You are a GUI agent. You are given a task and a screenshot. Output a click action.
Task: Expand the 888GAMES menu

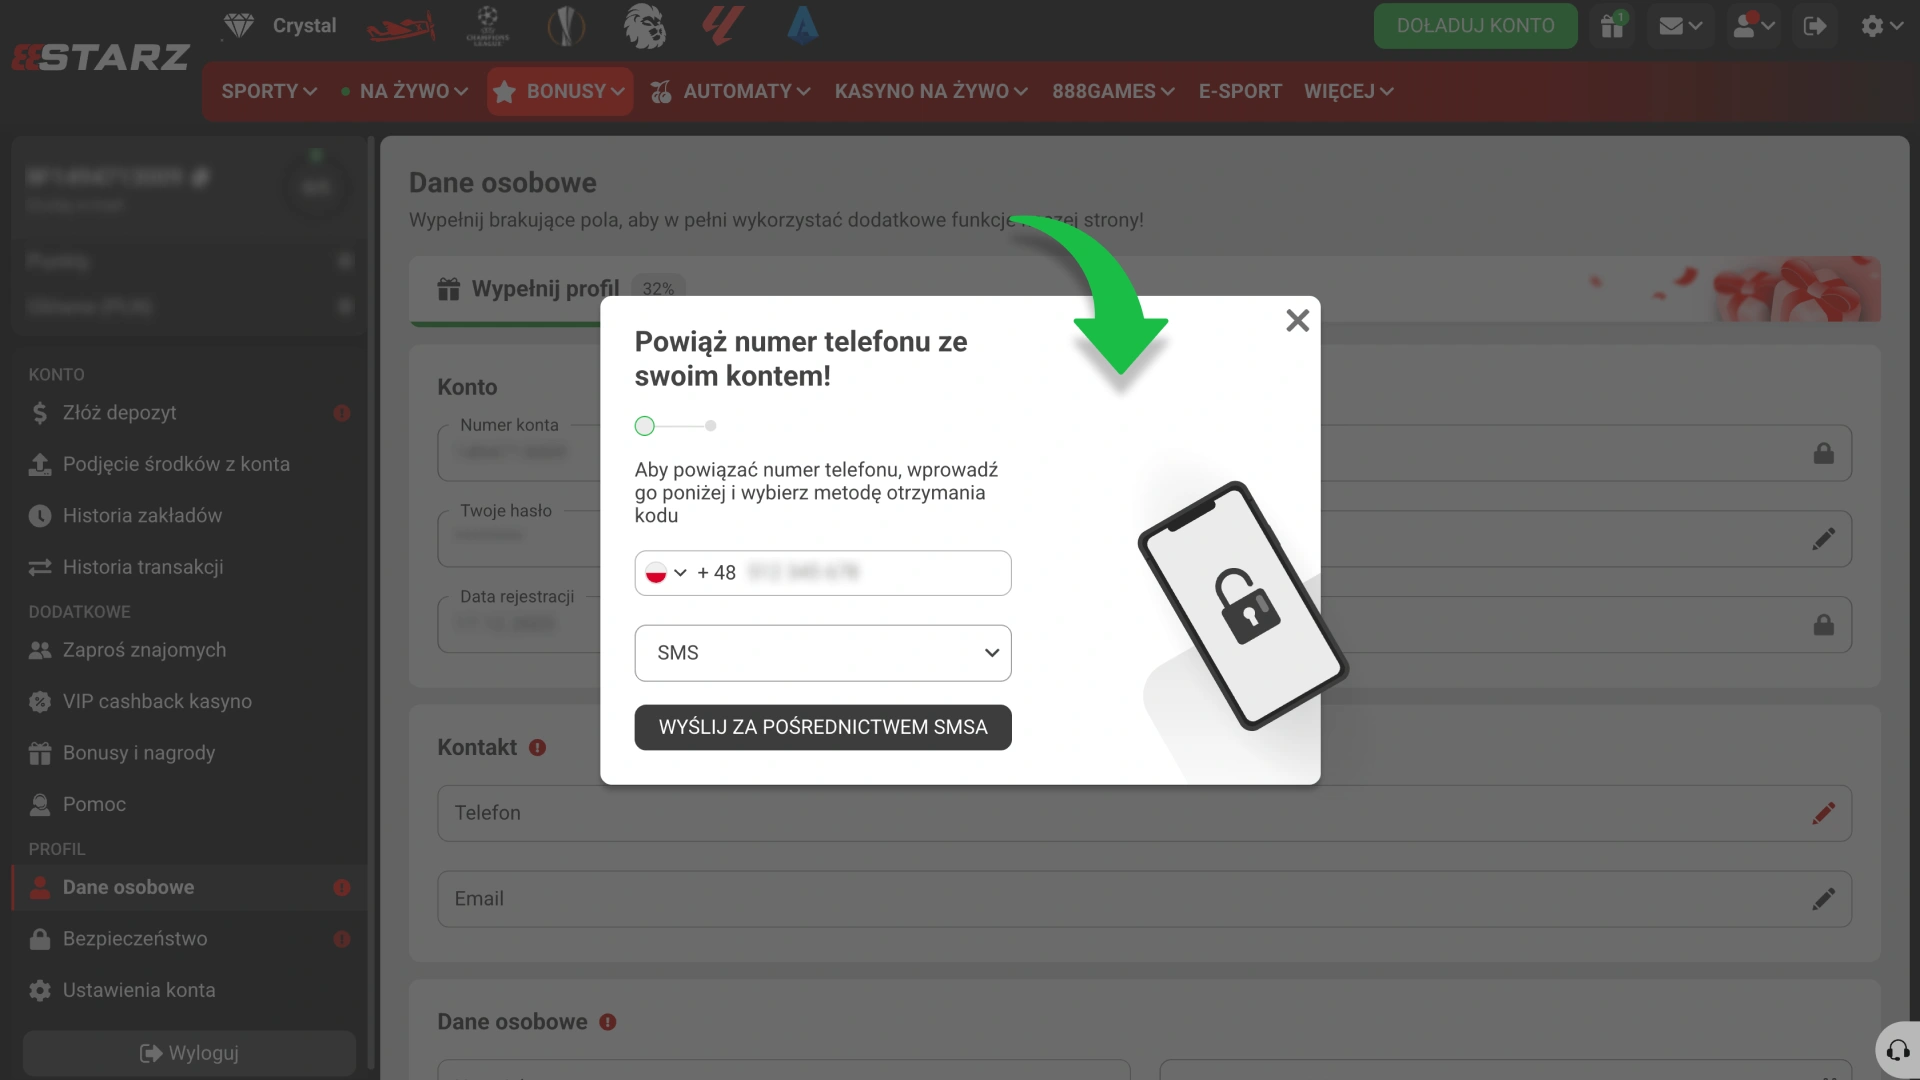pos(1113,91)
